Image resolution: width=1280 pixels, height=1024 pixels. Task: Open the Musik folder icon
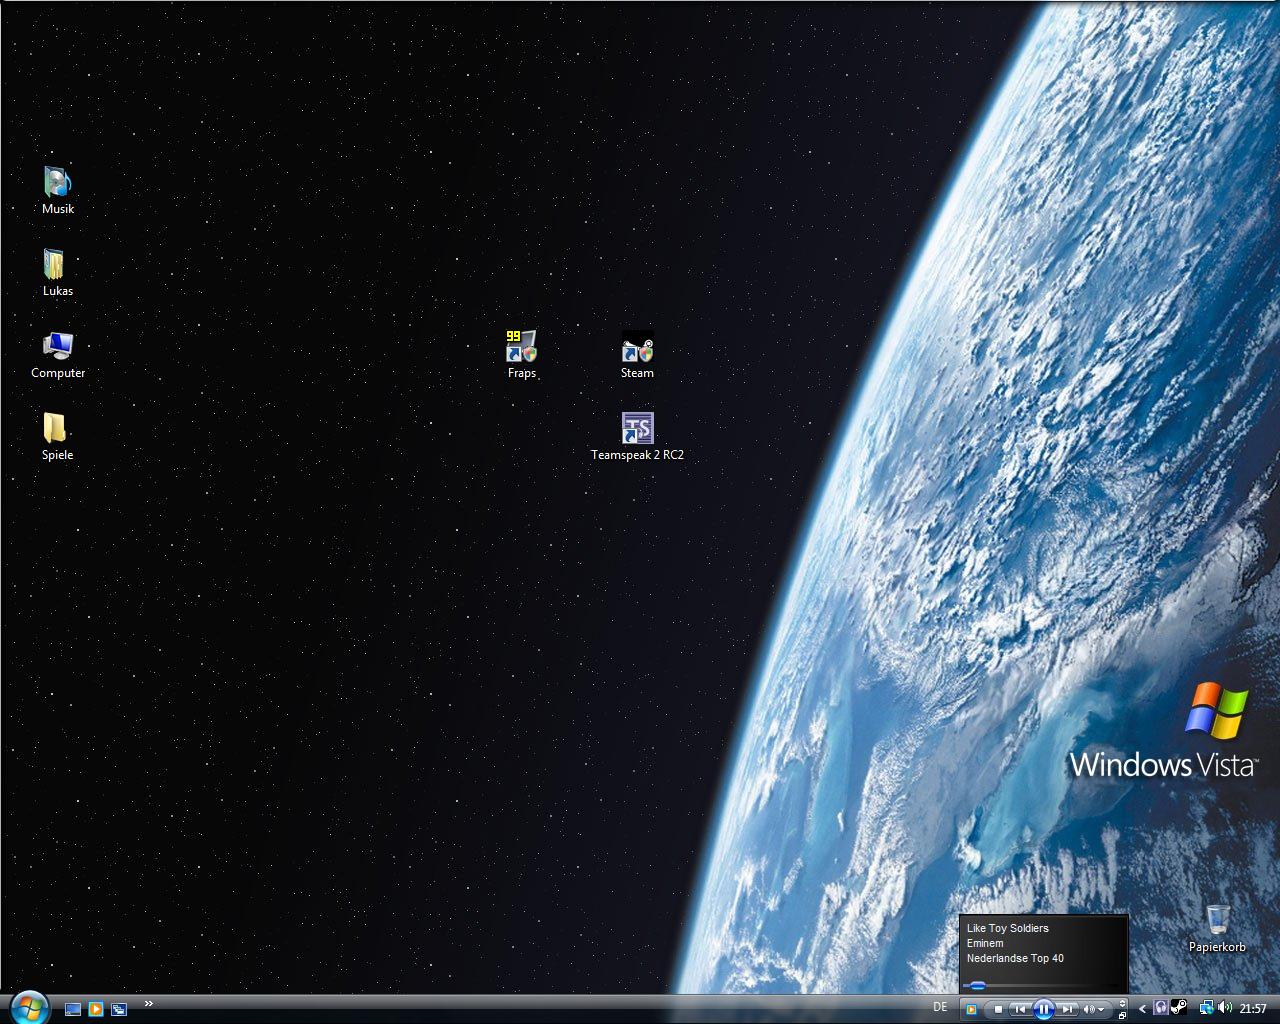(58, 183)
